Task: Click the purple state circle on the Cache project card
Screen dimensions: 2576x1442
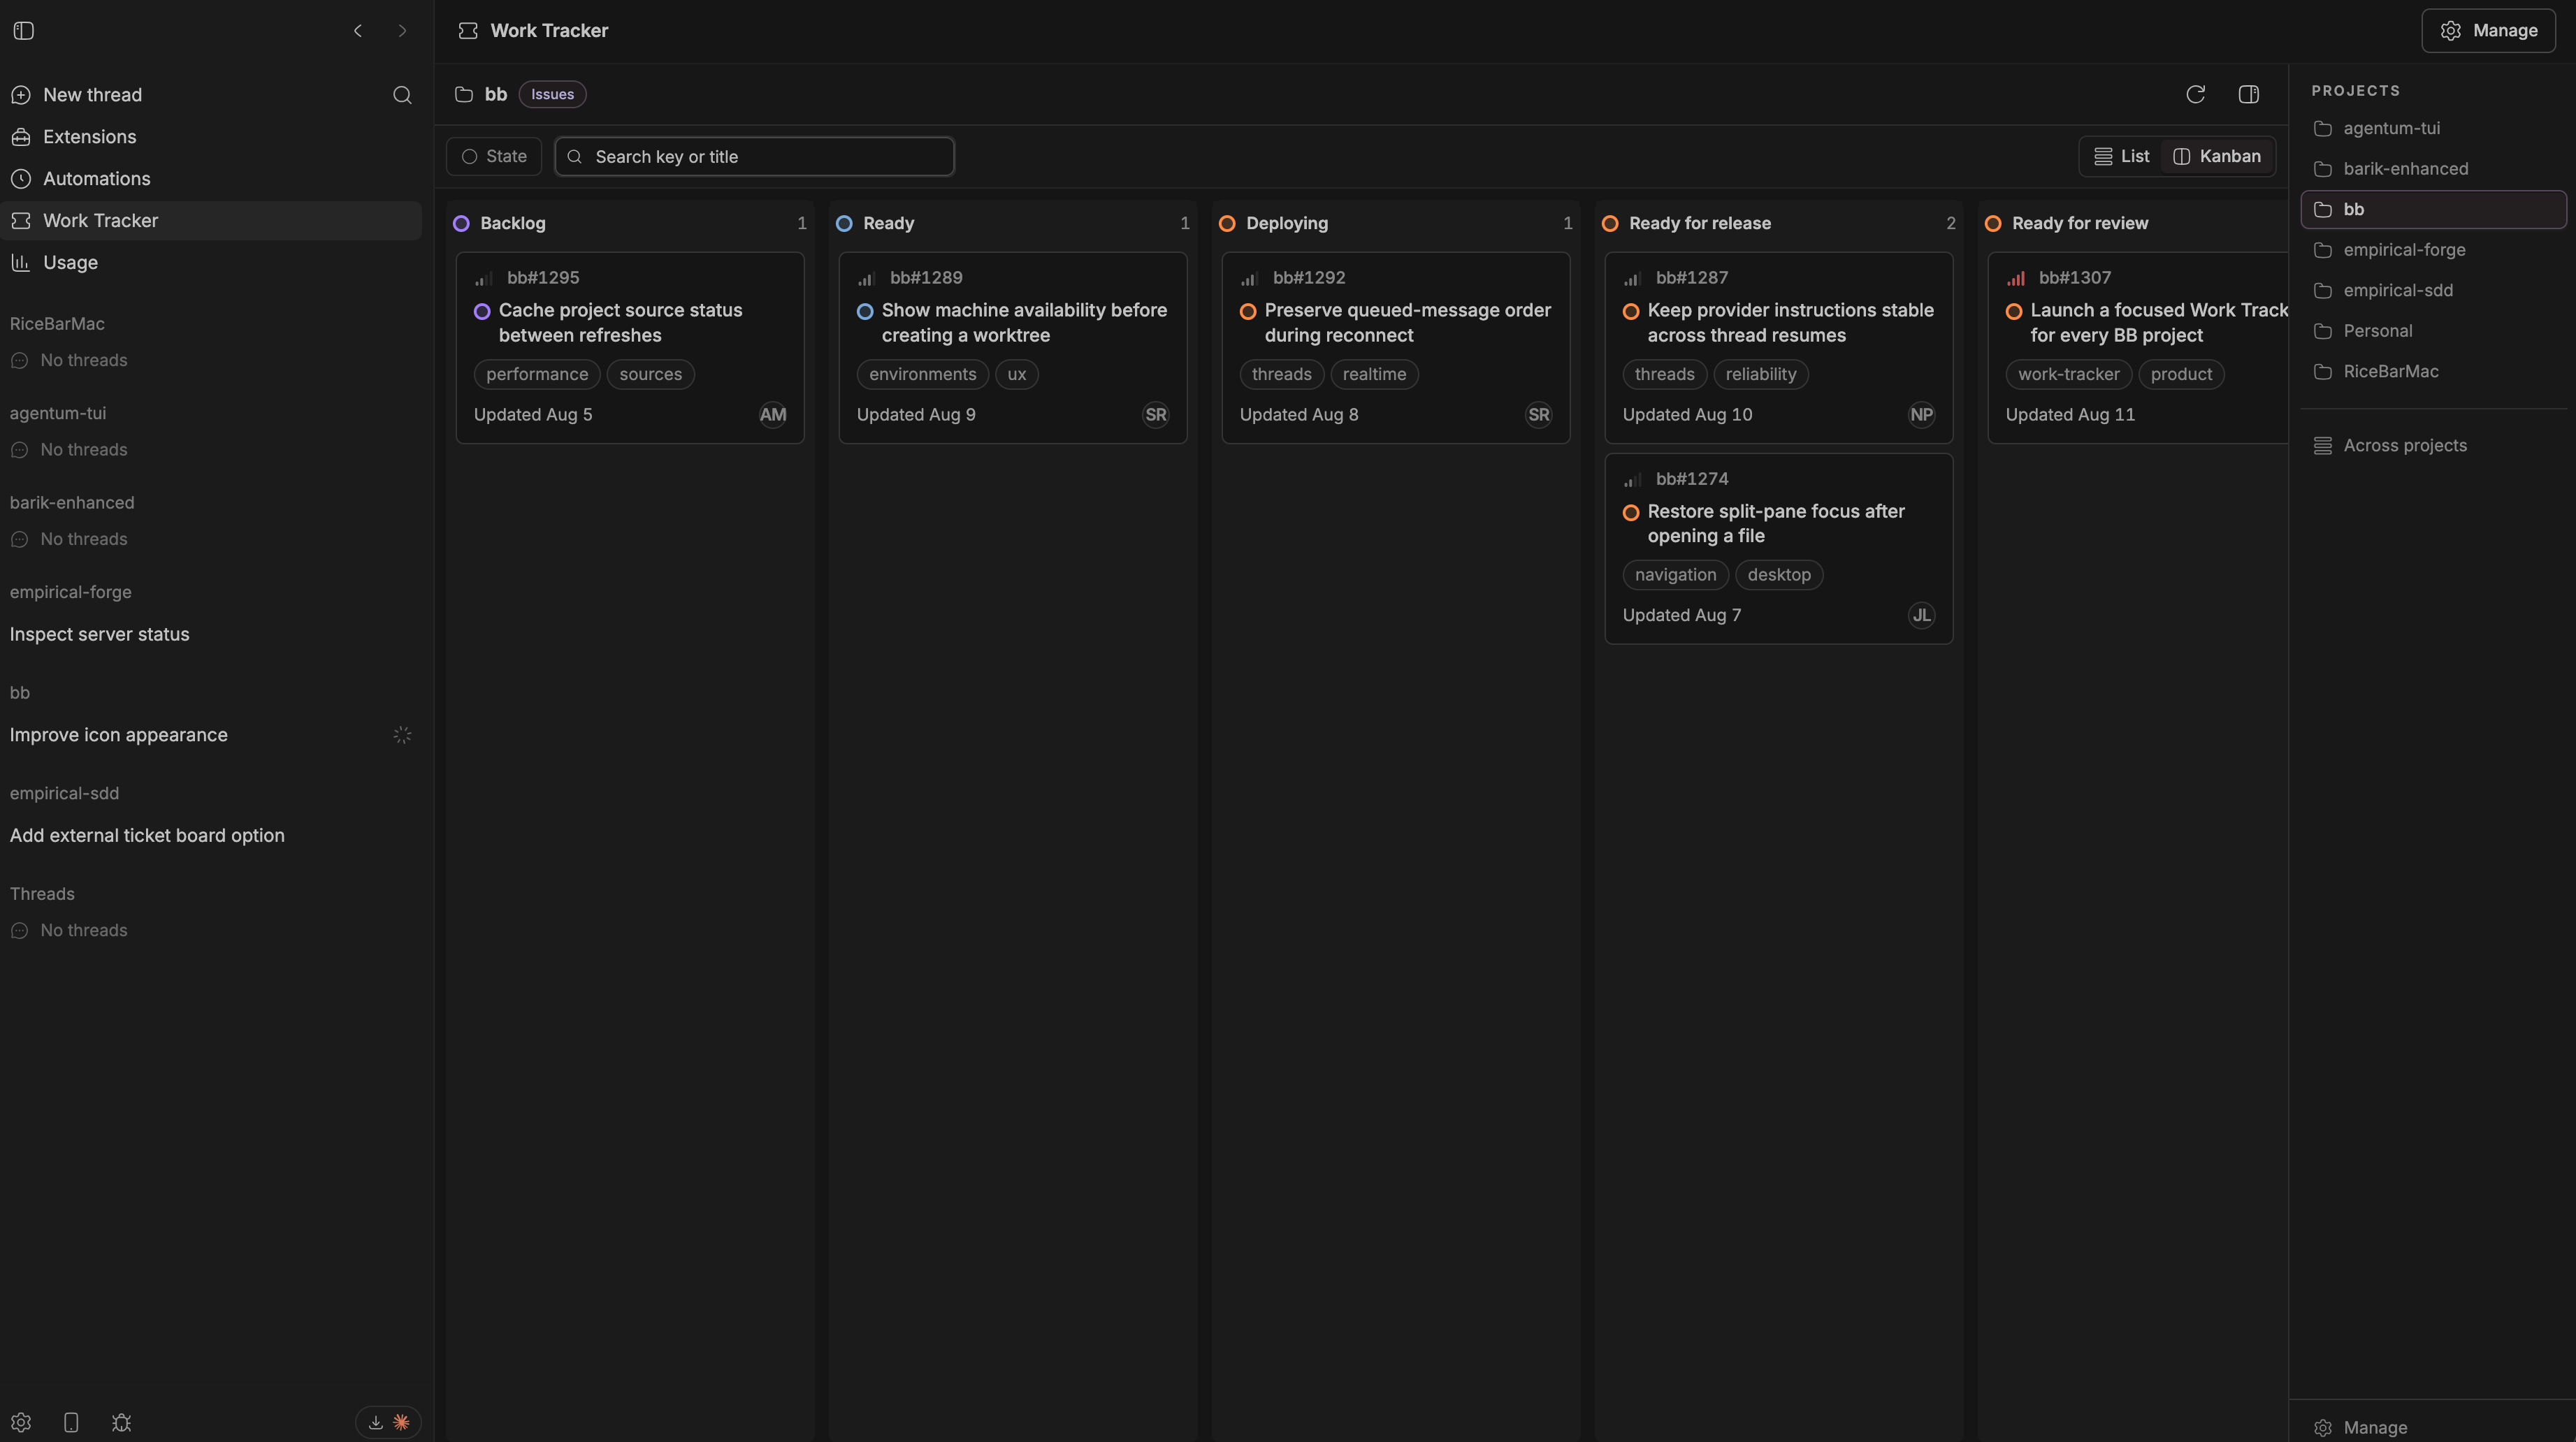Action: [x=482, y=311]
